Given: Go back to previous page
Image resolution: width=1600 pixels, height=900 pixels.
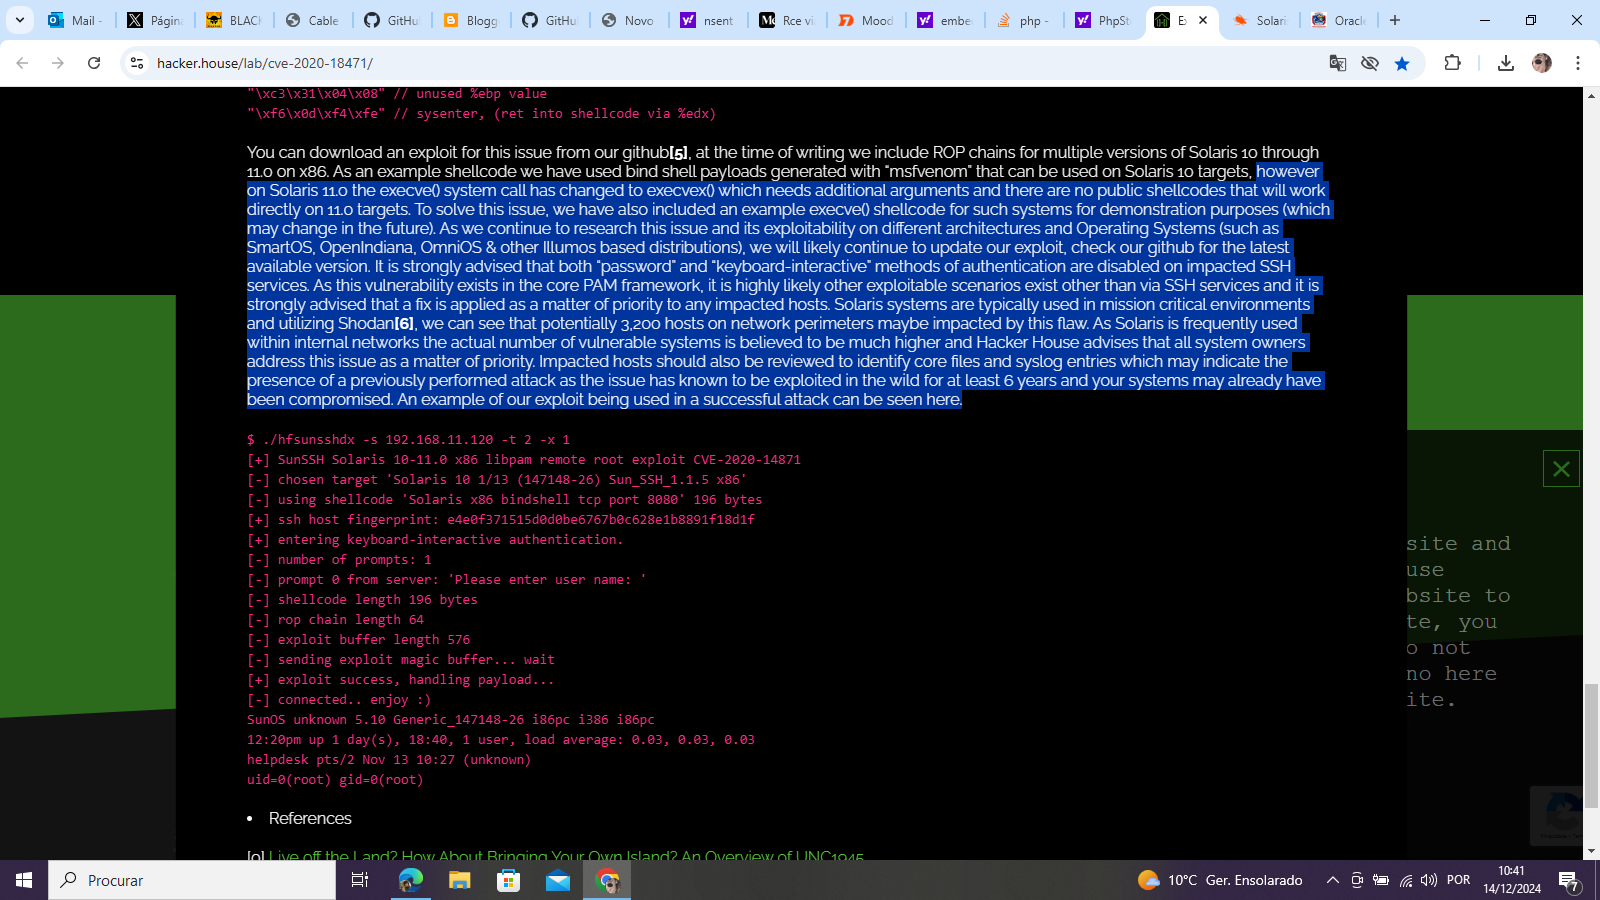Looking at the screenshot, I should [x=22, y=63].
